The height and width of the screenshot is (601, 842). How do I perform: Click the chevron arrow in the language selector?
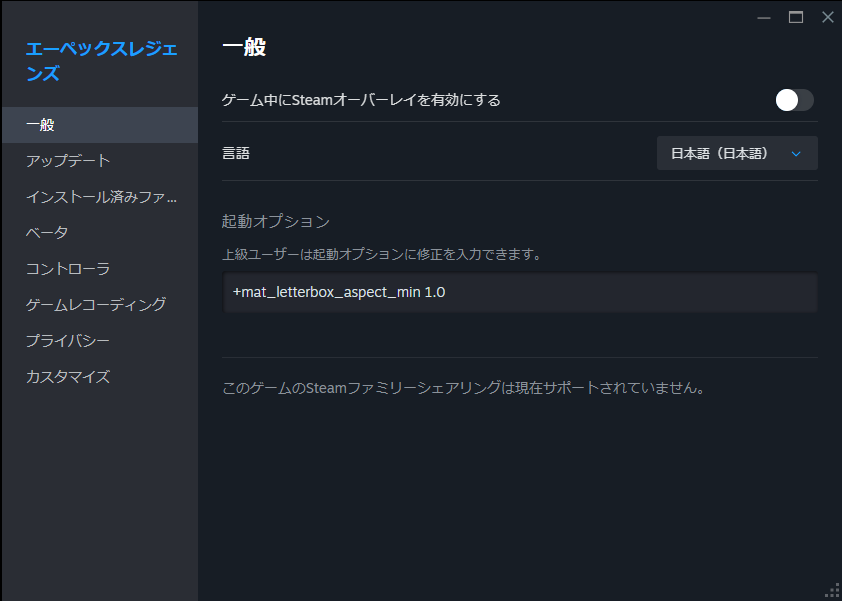796,154
